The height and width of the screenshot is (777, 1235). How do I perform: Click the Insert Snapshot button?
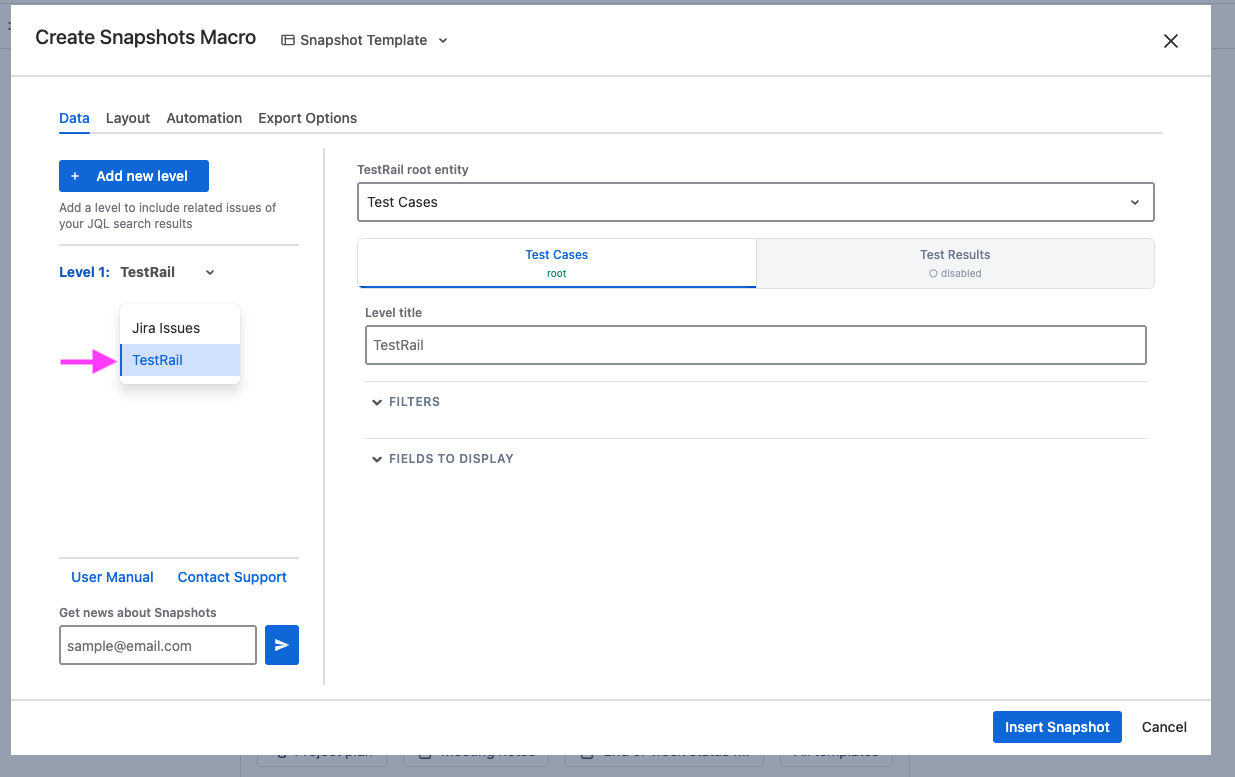click(x=1057, y=727)
